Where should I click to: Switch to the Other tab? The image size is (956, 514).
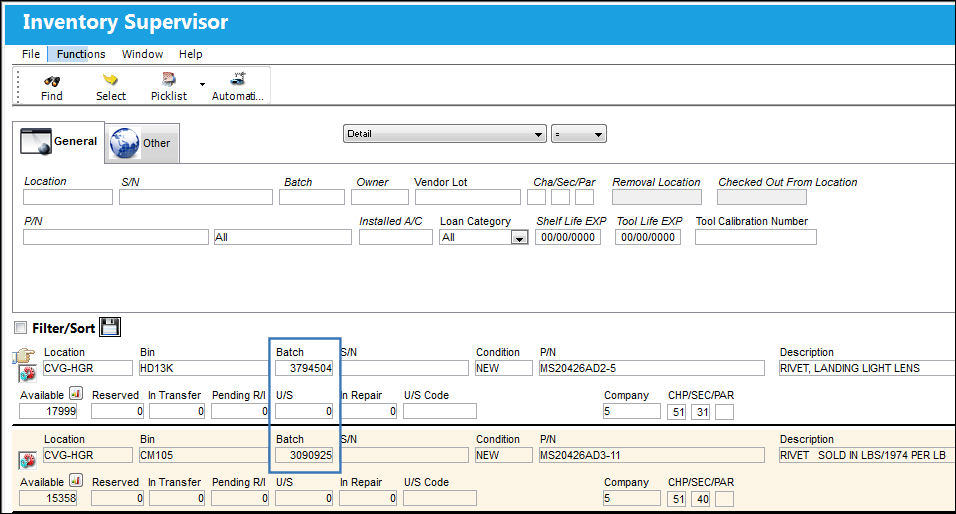coord(142,143)
